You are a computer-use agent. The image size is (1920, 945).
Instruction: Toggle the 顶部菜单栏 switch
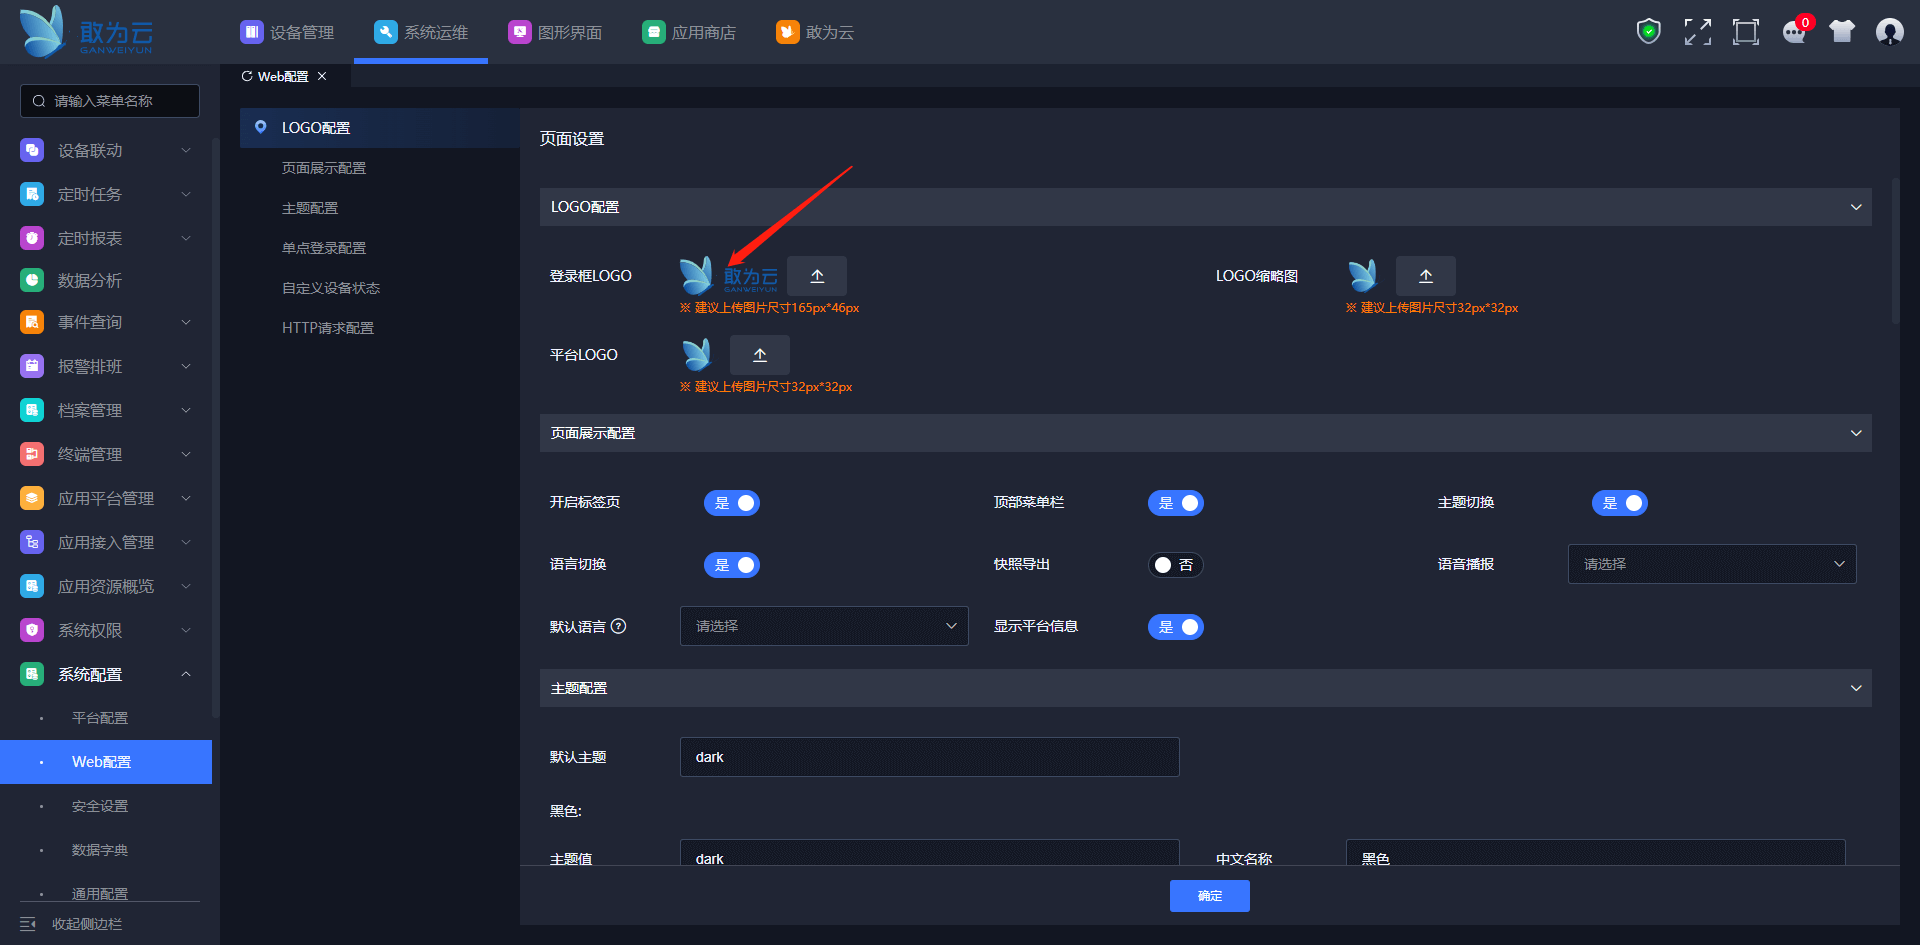point(1176,503)
